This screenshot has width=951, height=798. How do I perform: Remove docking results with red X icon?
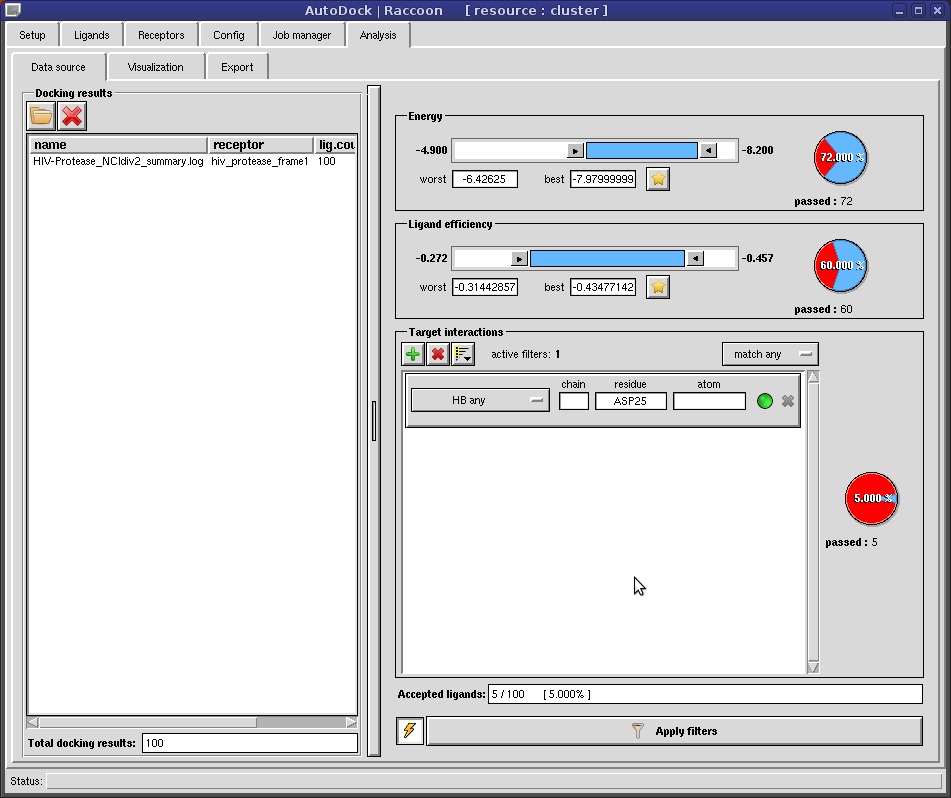tap(72, 116)
